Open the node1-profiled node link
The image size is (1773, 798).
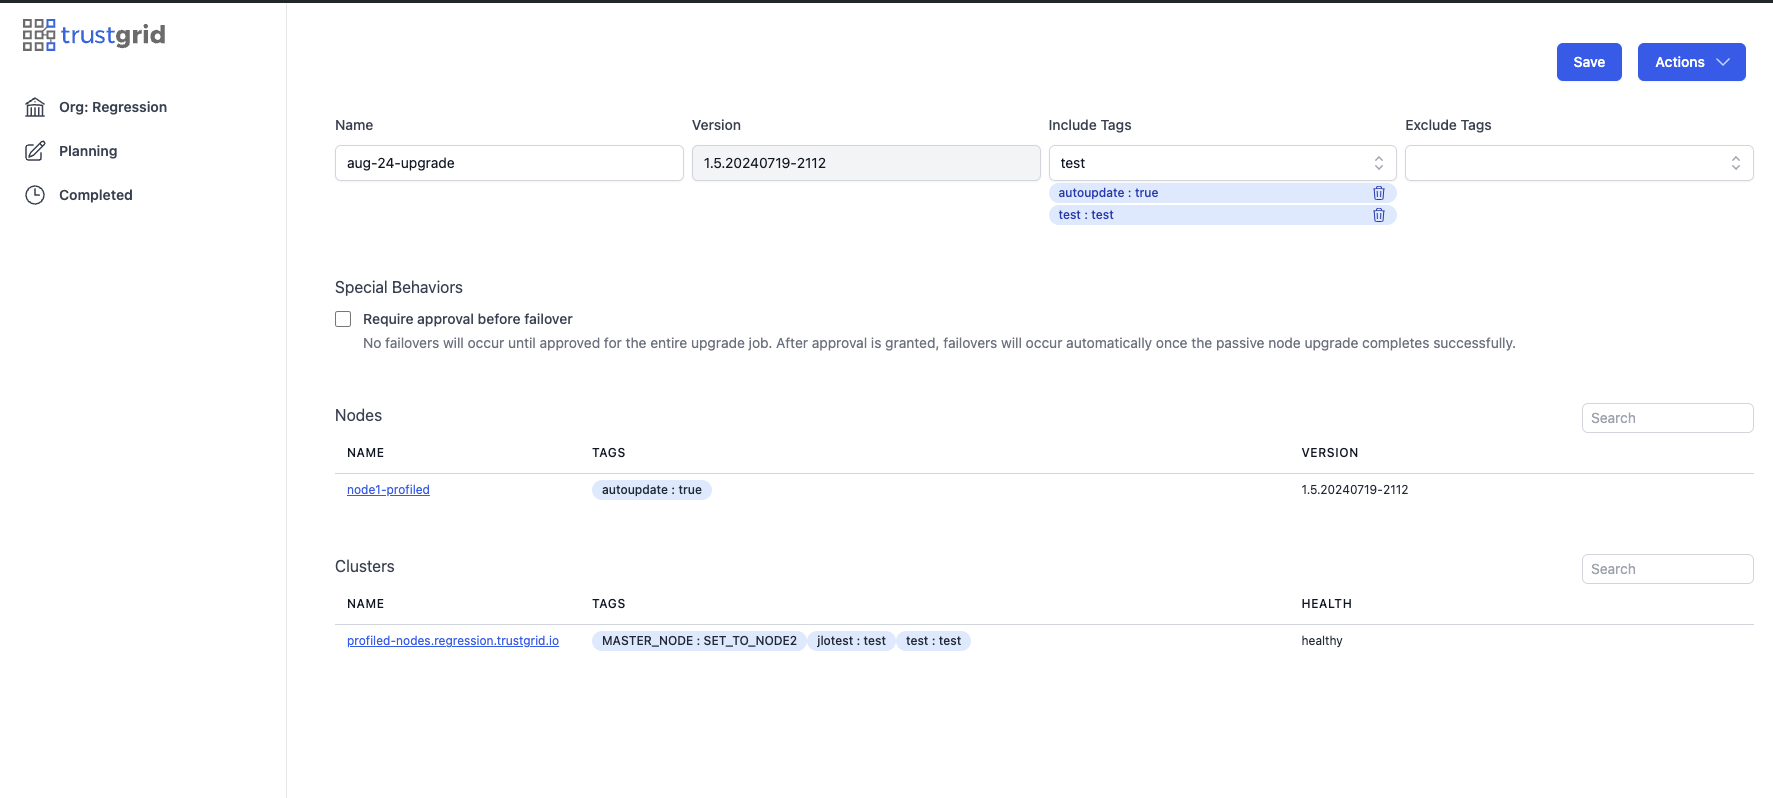point(388,490)
